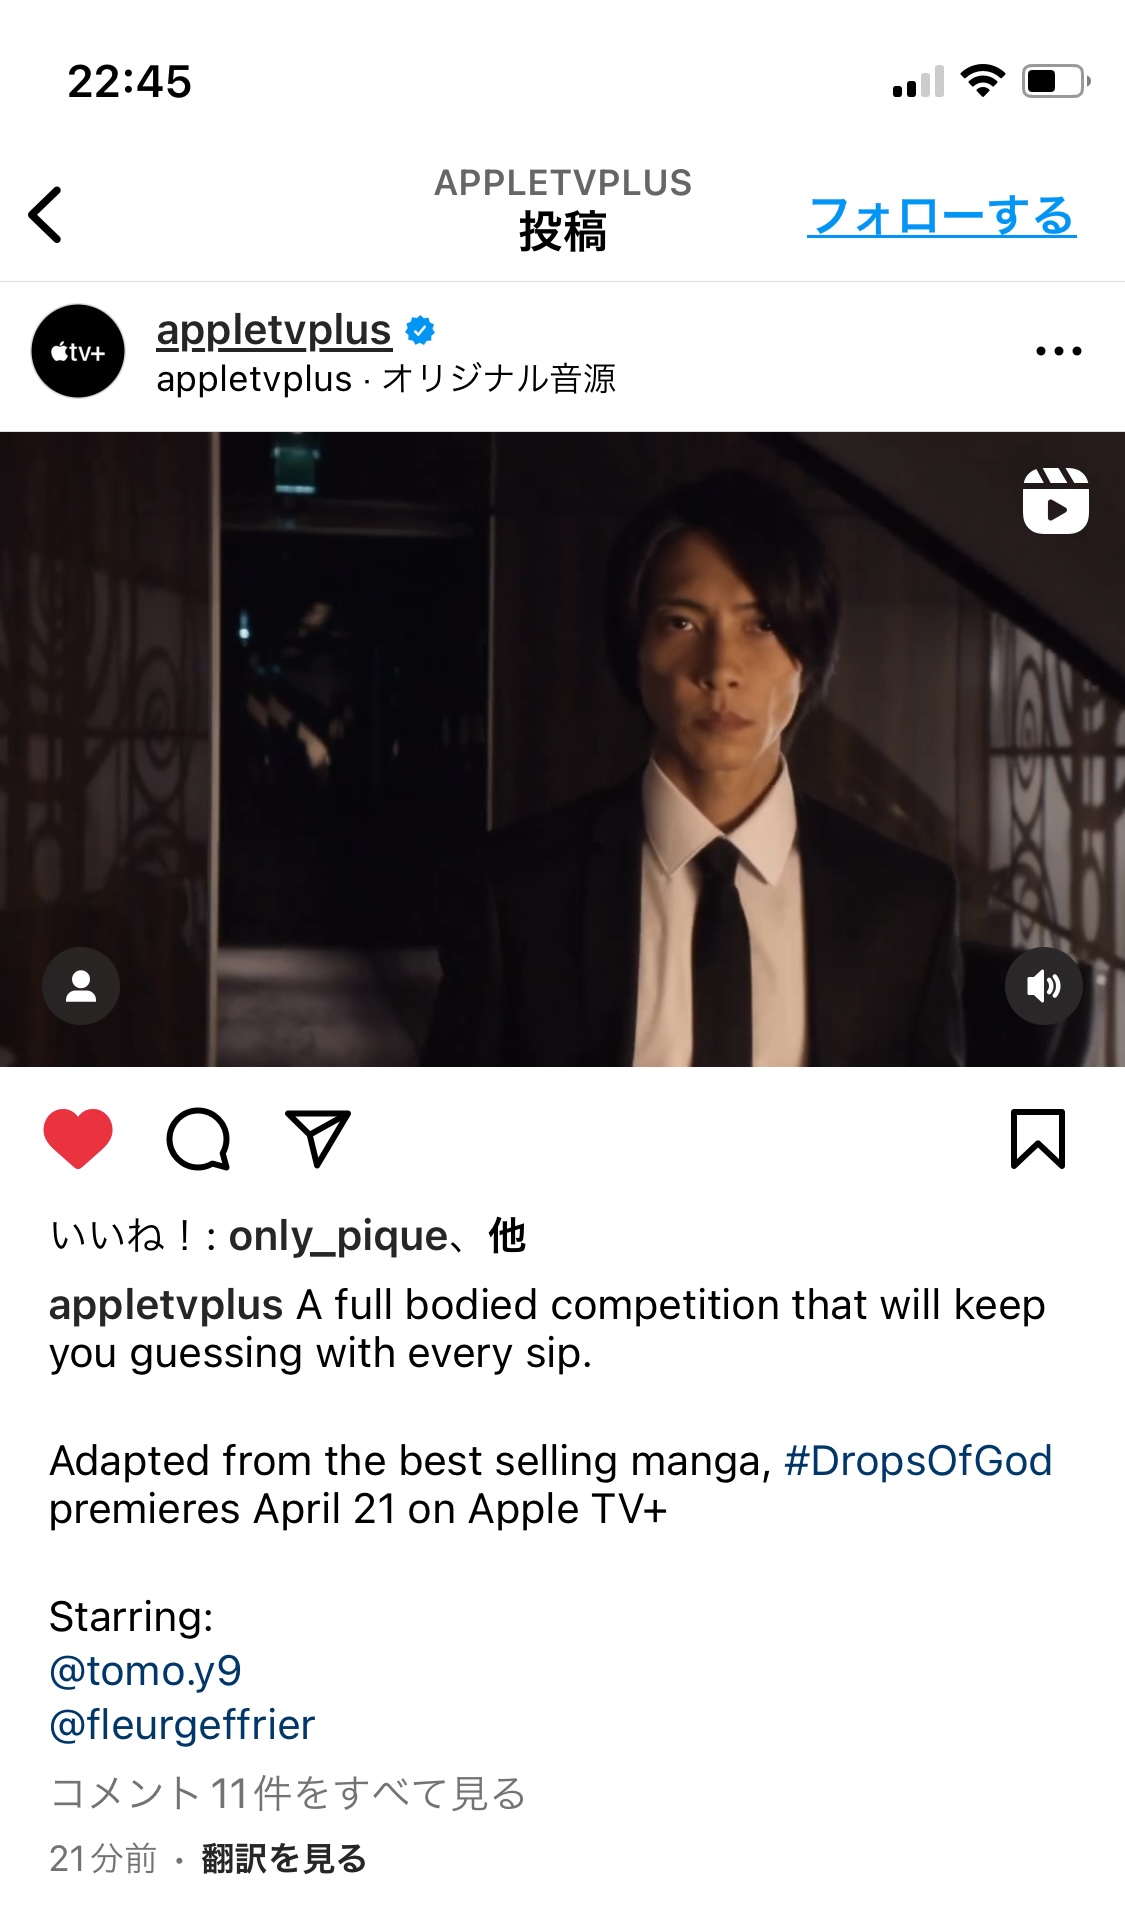Open the @fleurgeffrier mention

click(x=182, y=1724)
